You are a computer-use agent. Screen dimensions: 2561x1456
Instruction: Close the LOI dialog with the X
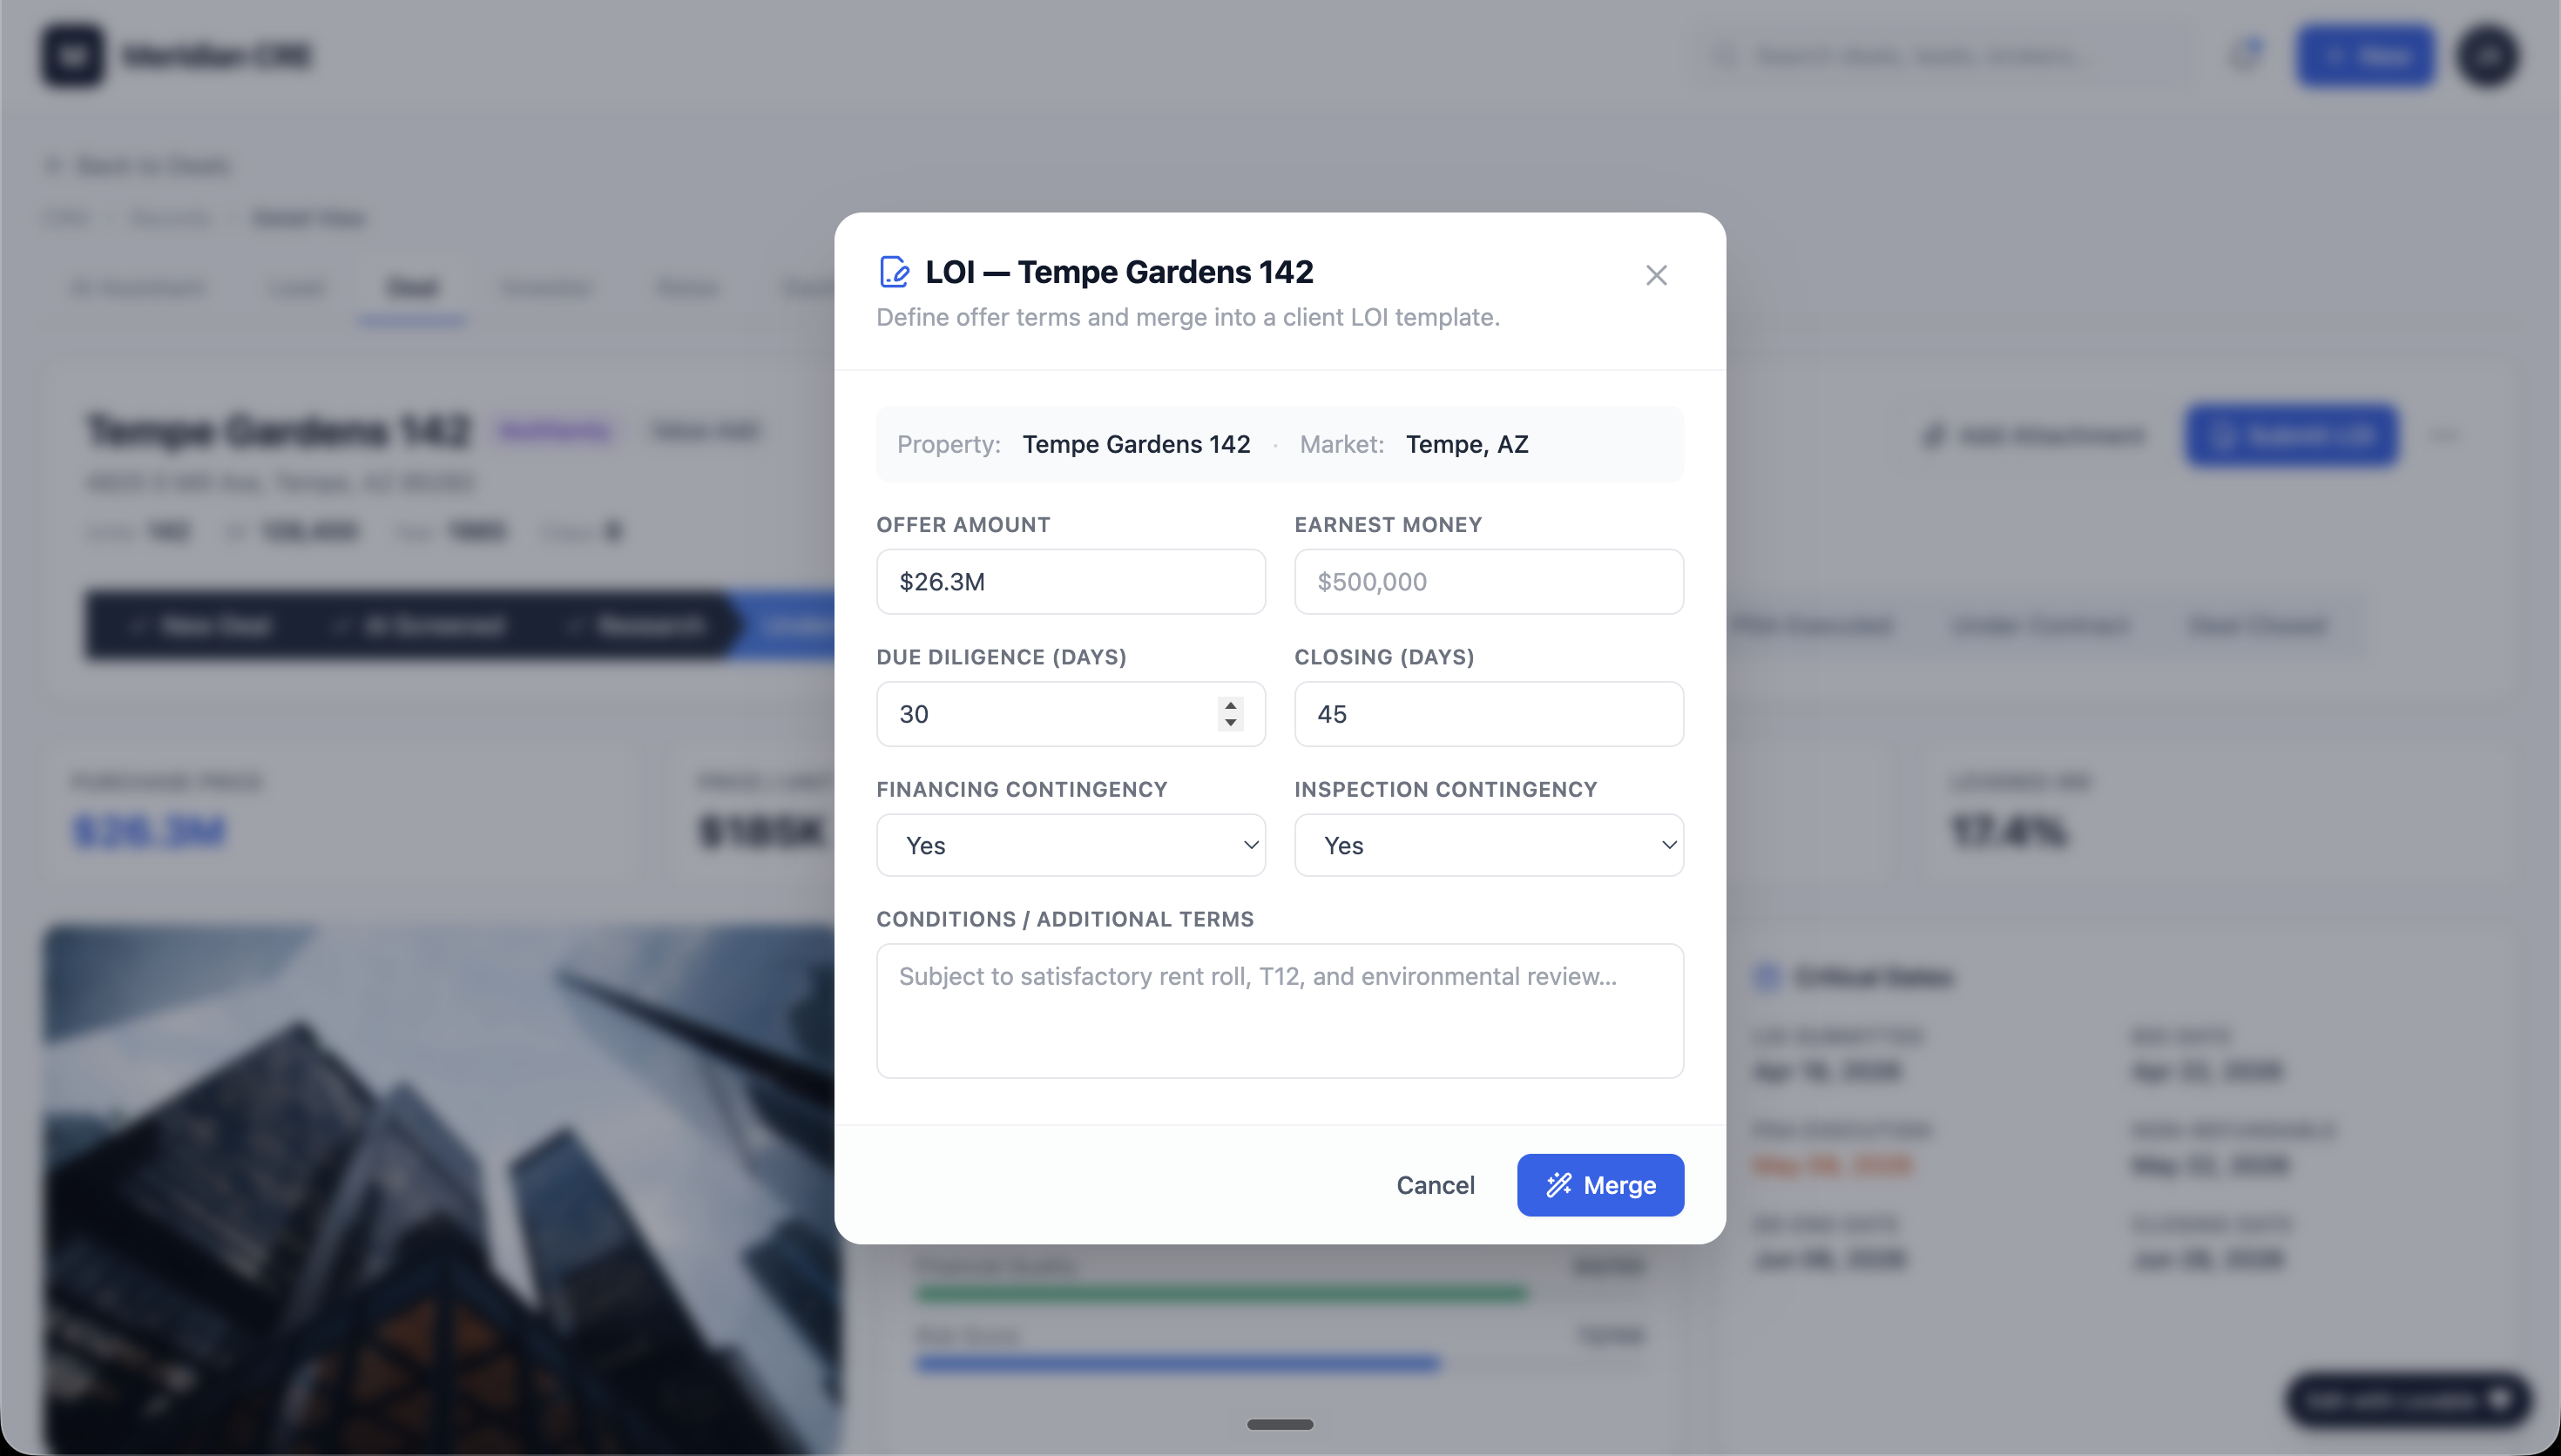tap(1656, 275)
